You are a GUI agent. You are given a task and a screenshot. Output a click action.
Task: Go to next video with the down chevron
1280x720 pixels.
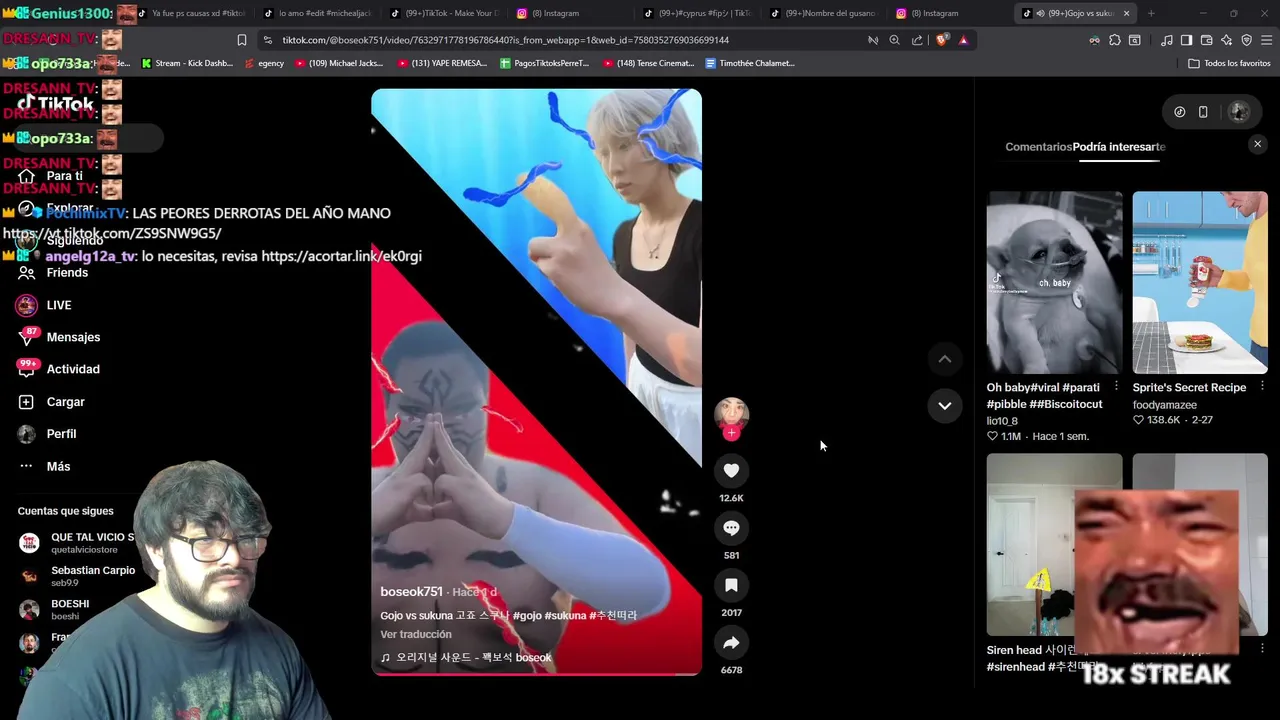[x=944, y=405]
